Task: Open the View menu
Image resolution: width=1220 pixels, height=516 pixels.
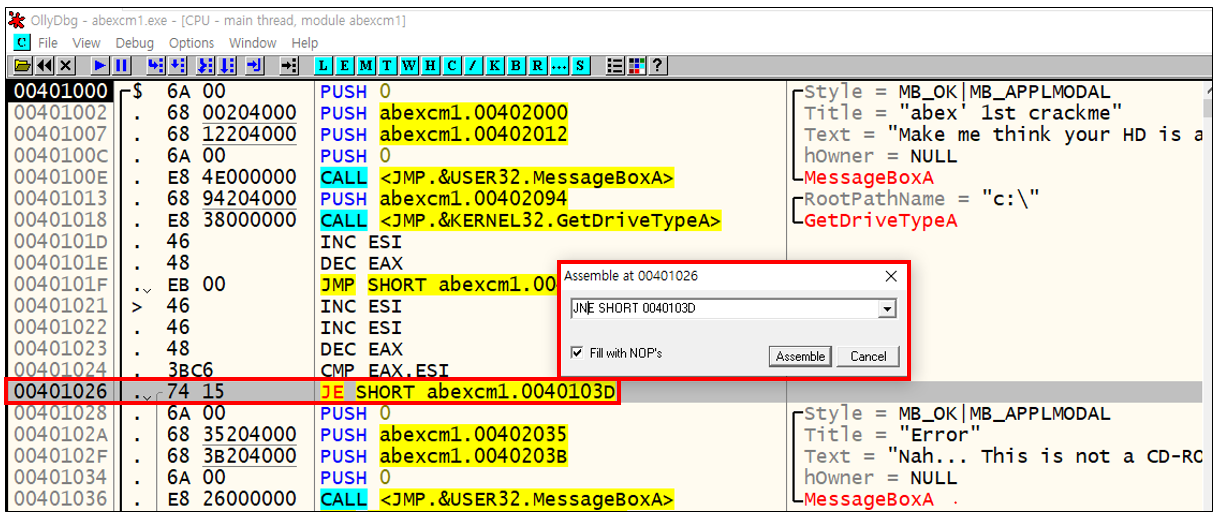Action: (86, 43)
